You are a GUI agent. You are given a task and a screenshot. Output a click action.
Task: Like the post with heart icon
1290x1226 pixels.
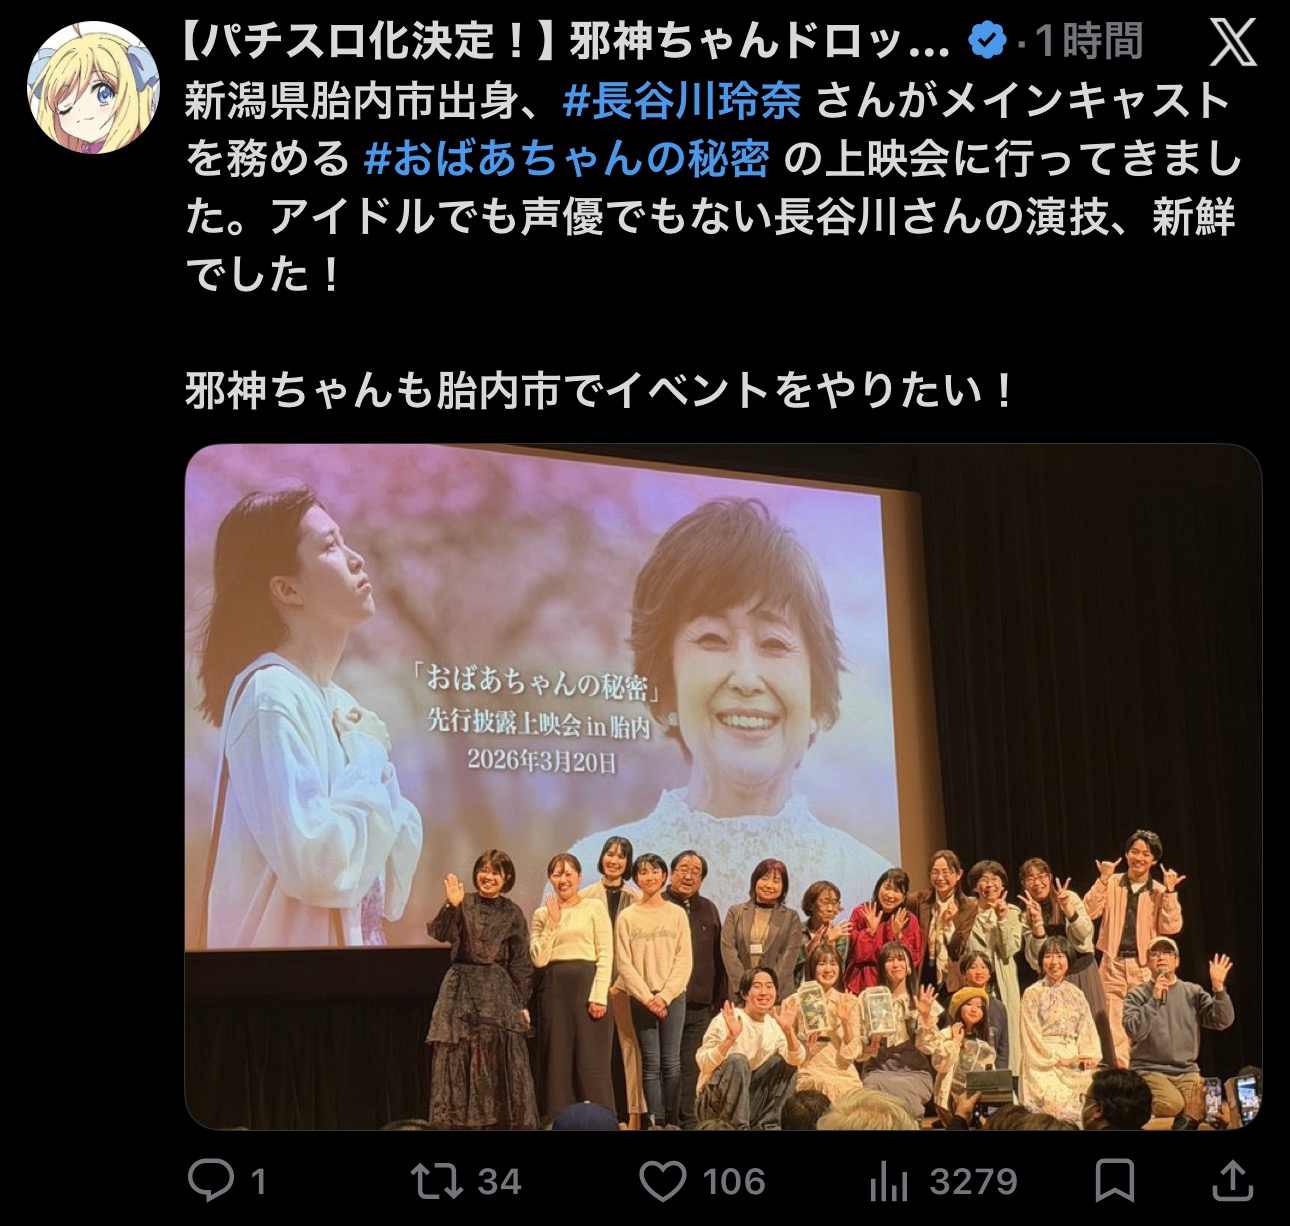coord(663,1181)
